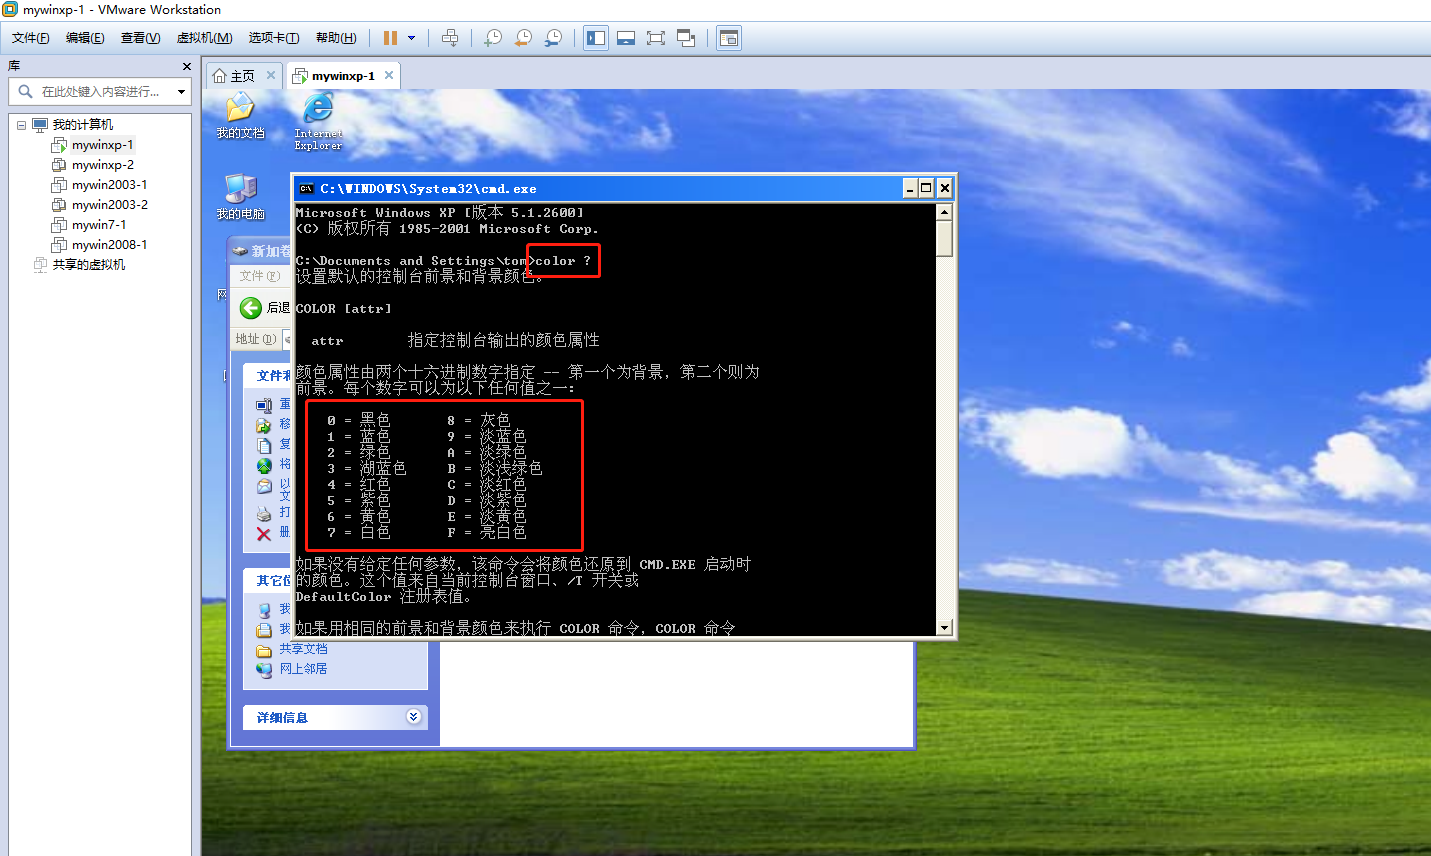Click the send Ctrl+Alt+Del toolbar icon
The image size is (1431, 856).
point(450,38)
